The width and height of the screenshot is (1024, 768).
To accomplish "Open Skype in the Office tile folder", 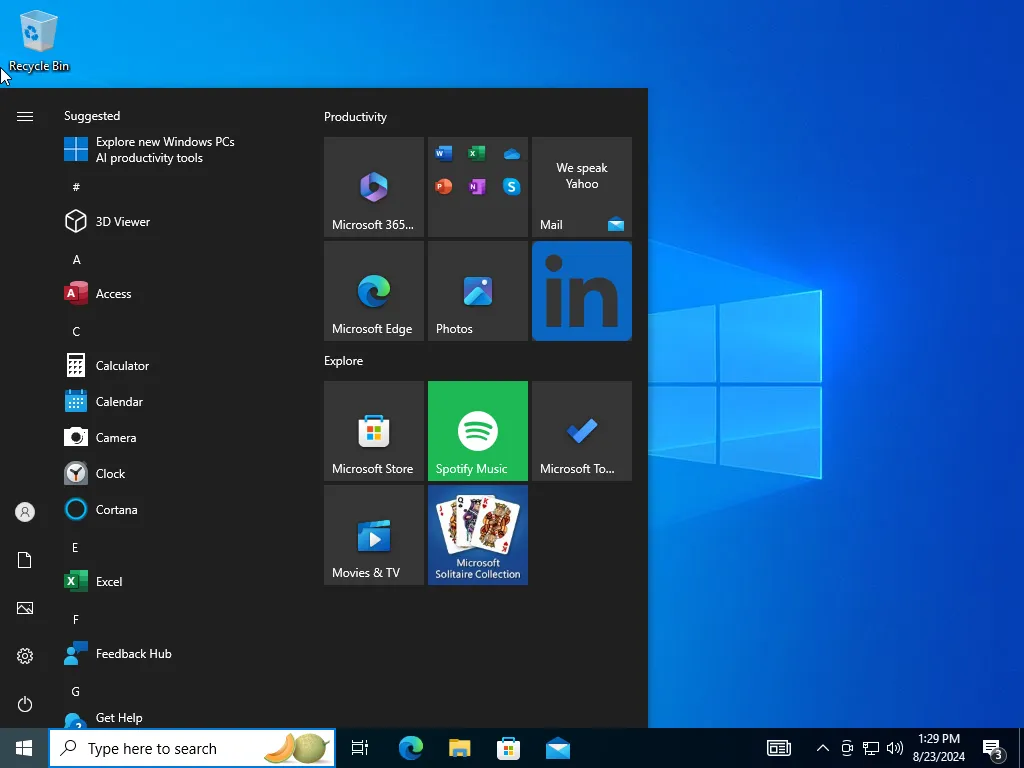I will (x=511, y=187).
